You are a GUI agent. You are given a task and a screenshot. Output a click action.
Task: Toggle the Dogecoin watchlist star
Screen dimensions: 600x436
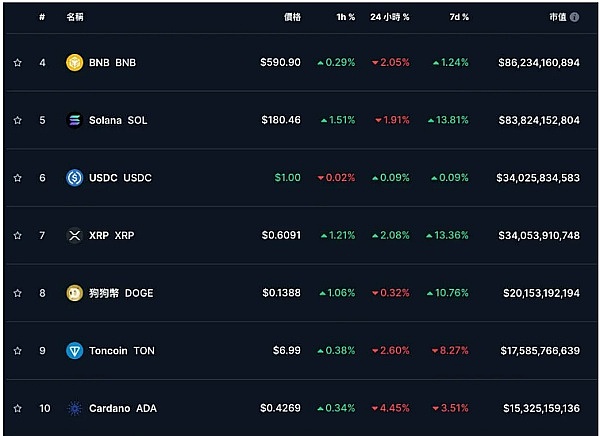(x=17, y=293)
